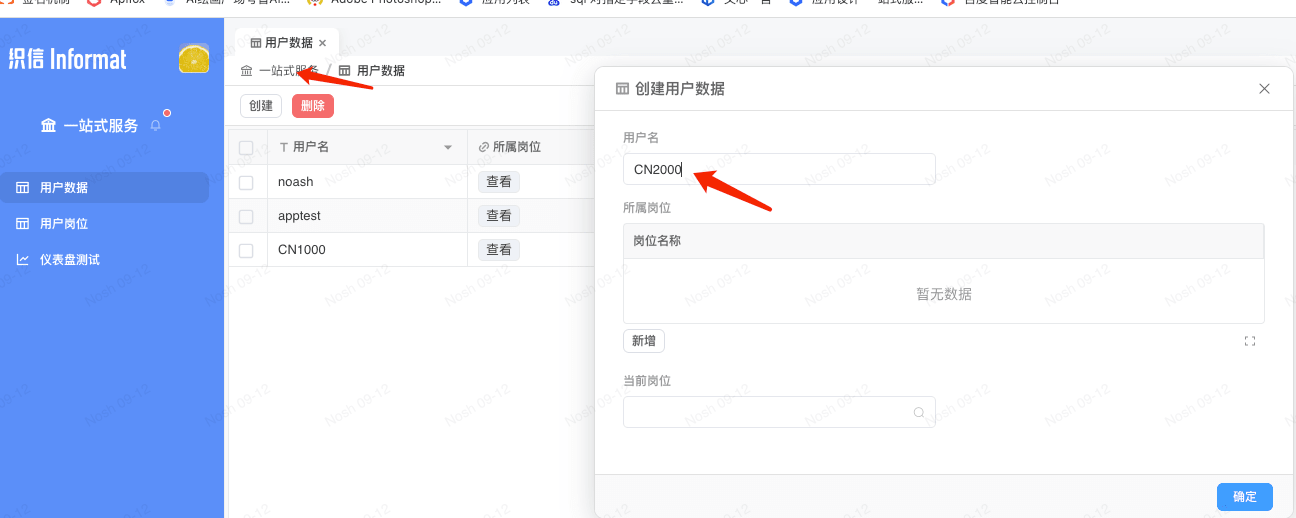Viewport: 1296px width, 518px height.
Task: Click the building icon in the breadcrumb
Action: coord(247,71)
